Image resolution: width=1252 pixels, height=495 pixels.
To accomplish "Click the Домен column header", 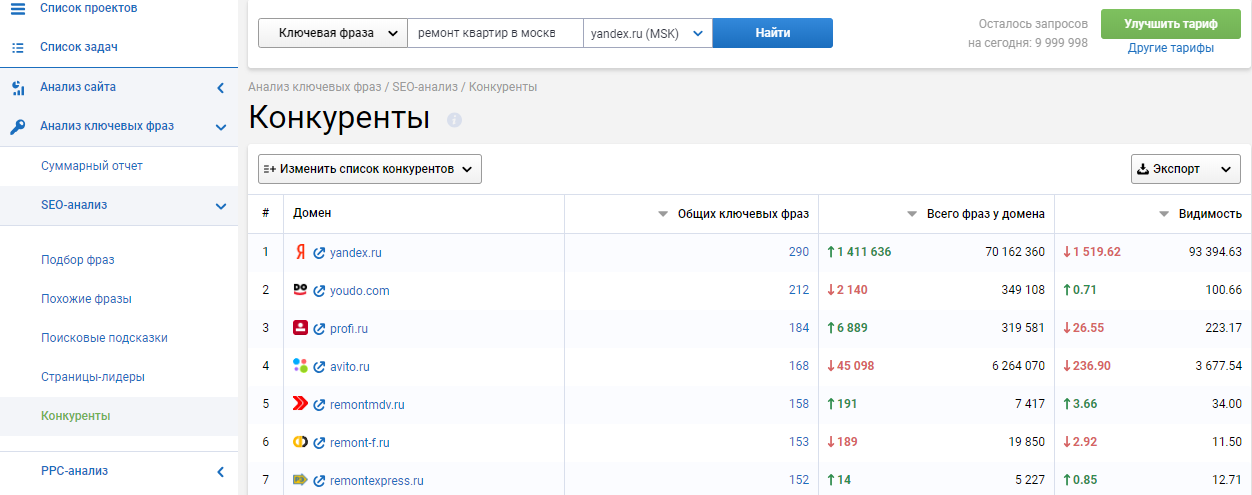I will pyautogui.click(x=312, y=214).
